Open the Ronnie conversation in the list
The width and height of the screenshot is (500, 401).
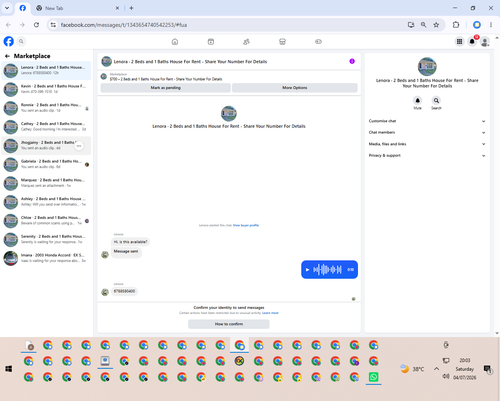click(x=46, y=108)
